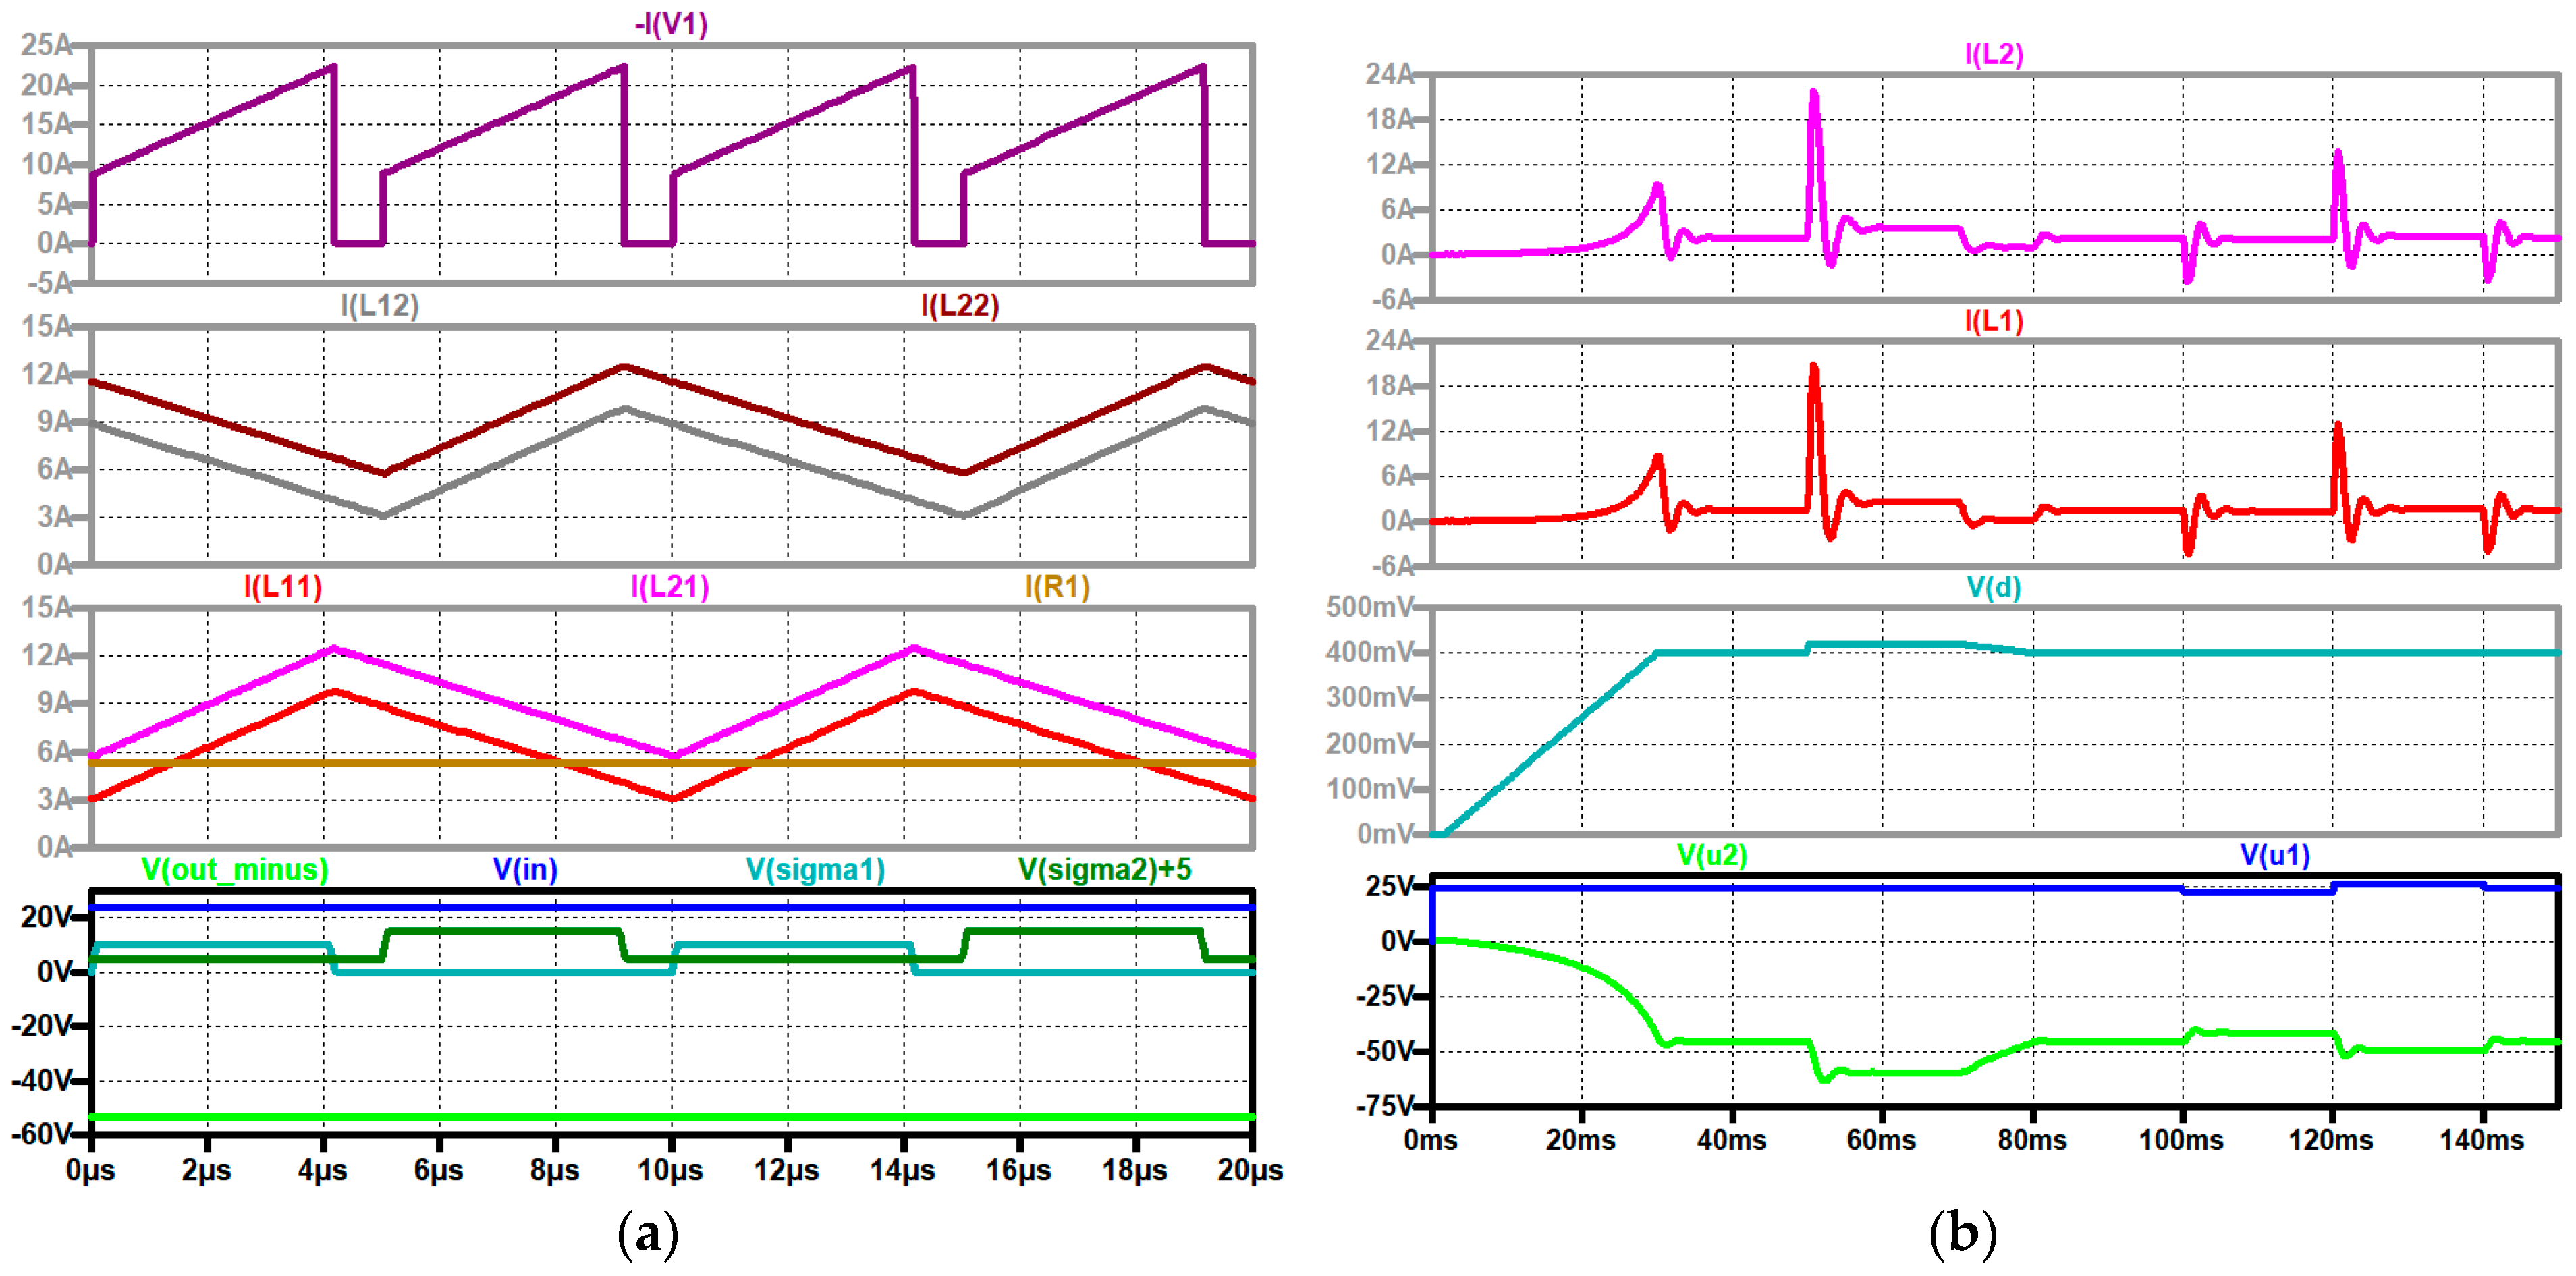Select the green V(u2) trace label

pyautogui.click(x=1711, y=855)
